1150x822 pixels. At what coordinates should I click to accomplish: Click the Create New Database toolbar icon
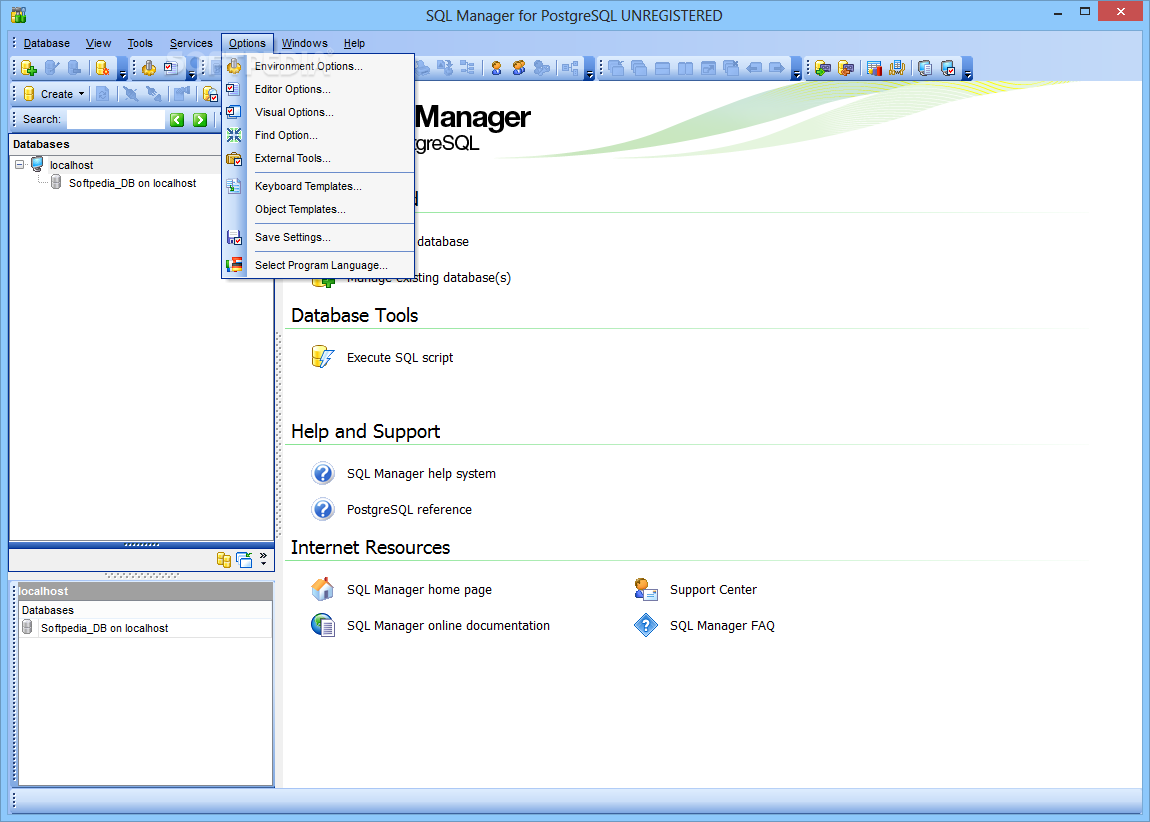click(29, 68)
